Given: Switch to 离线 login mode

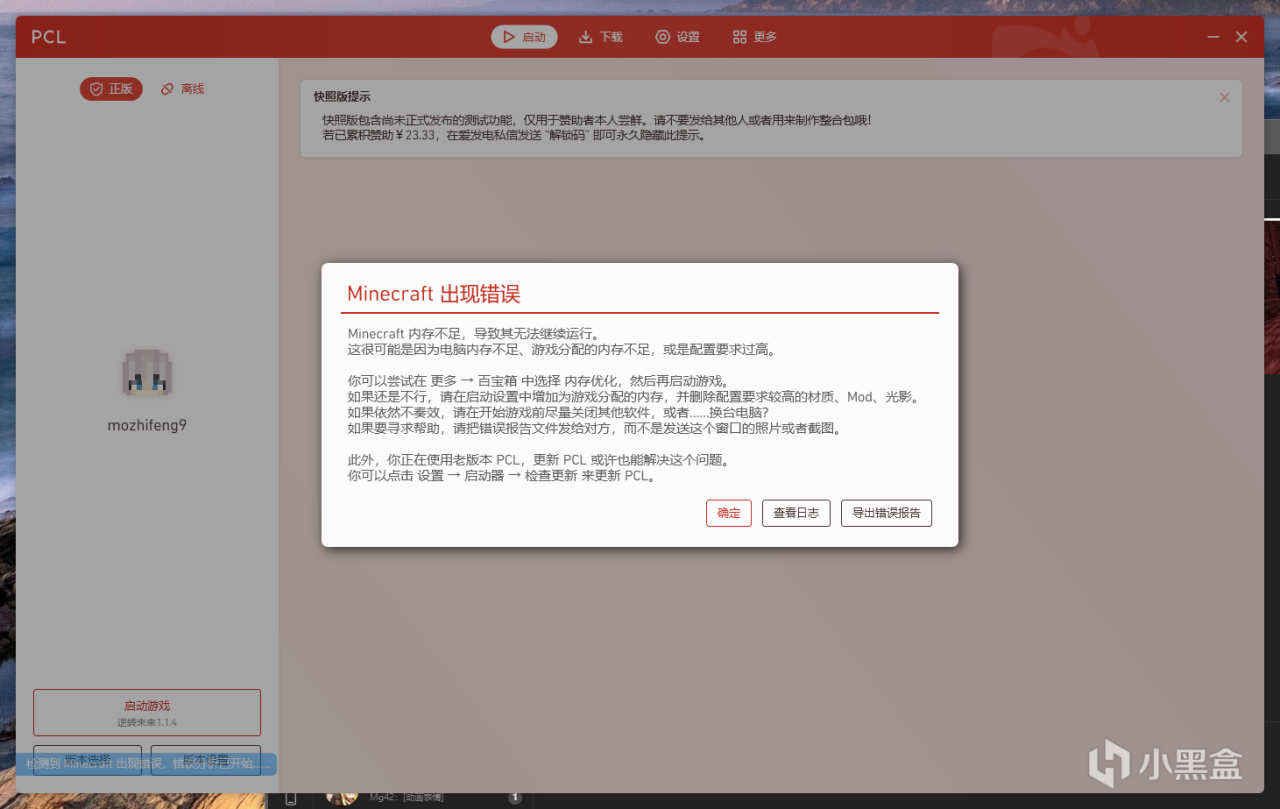Looking at the screenshot, I should point(182,89).
